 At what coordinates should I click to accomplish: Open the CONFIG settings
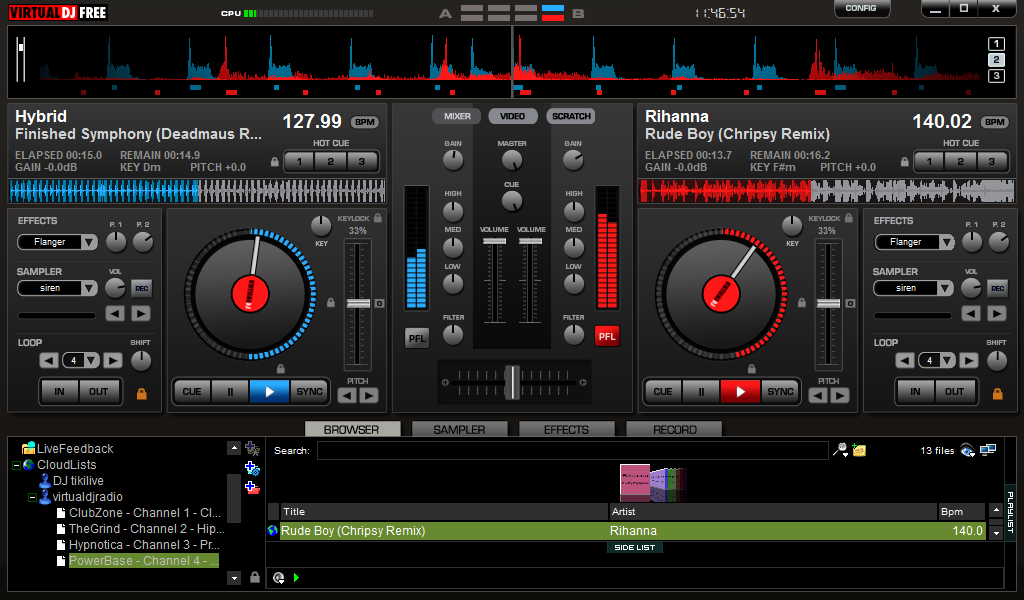861,8
